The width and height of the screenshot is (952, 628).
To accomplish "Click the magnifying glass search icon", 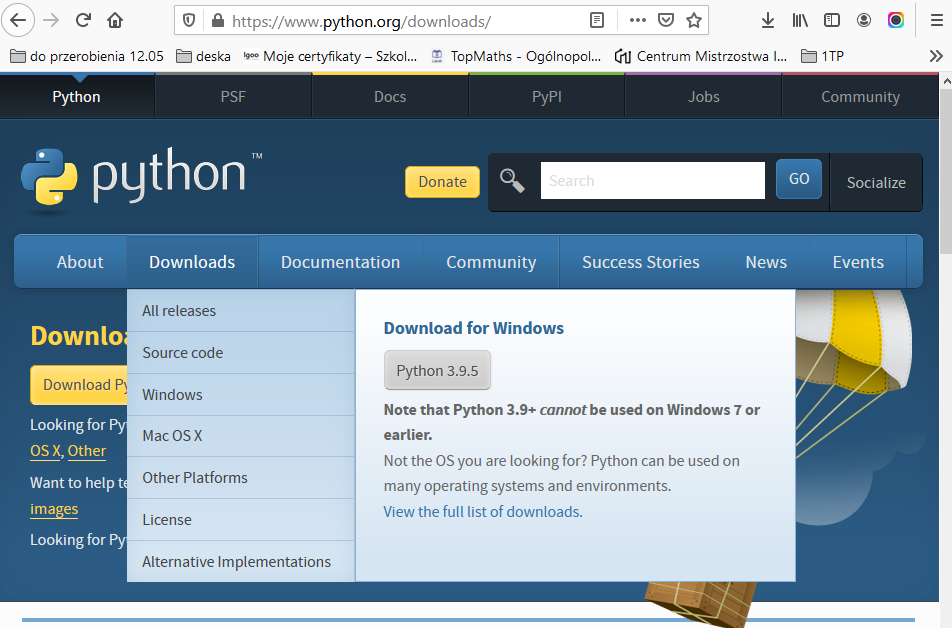I will pyautogui.click(x=512, y=180).
